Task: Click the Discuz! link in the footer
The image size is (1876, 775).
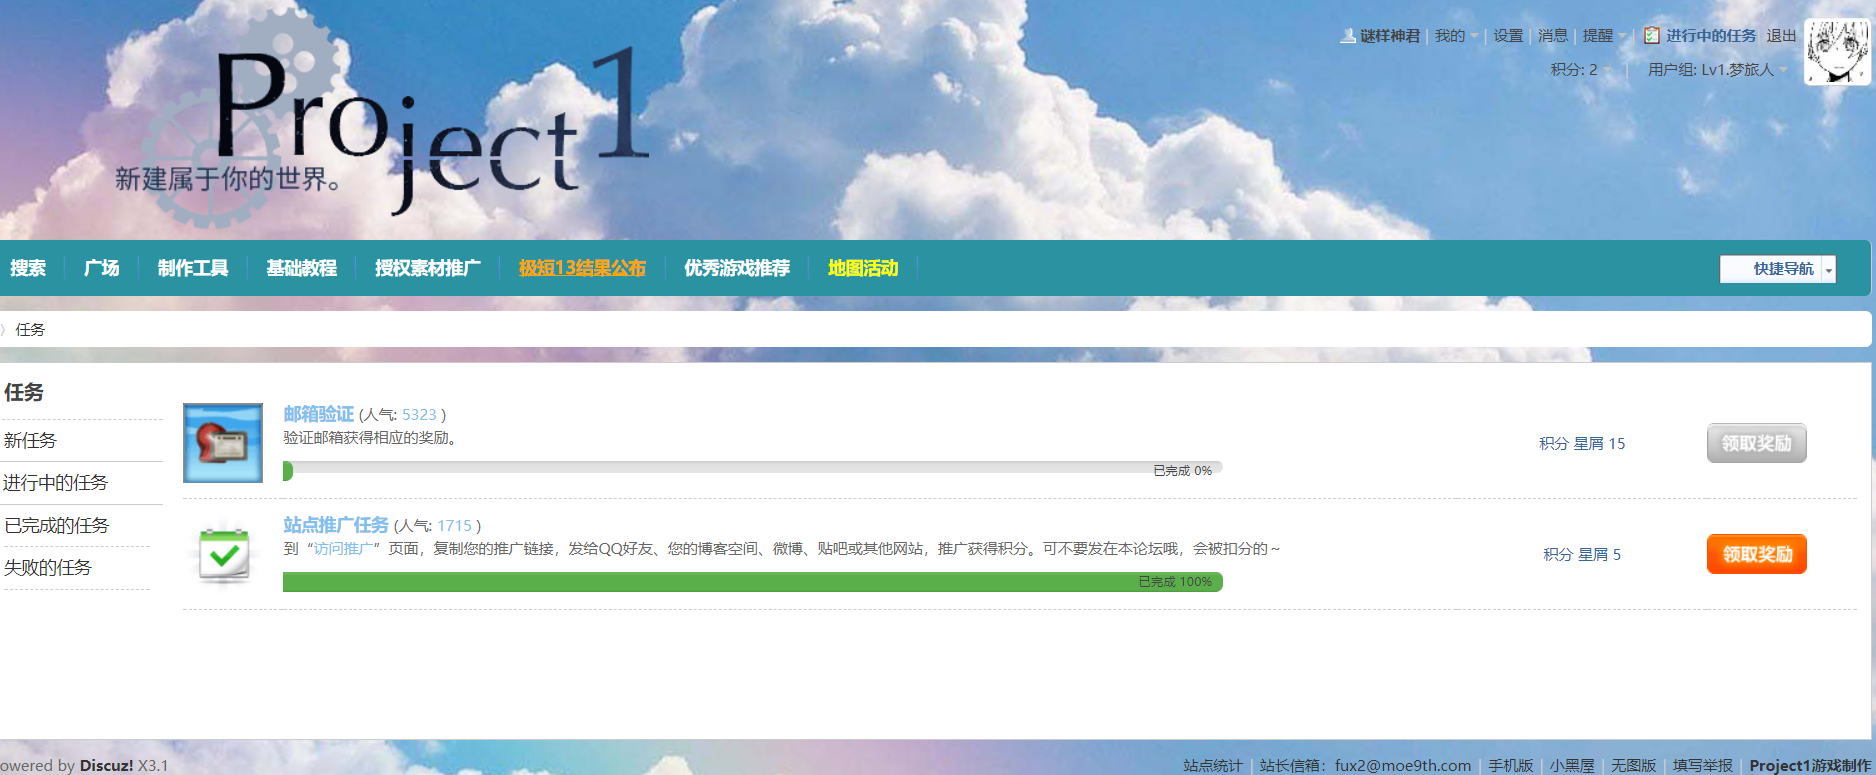Action: pyautogui.click(x=106, y=765)
